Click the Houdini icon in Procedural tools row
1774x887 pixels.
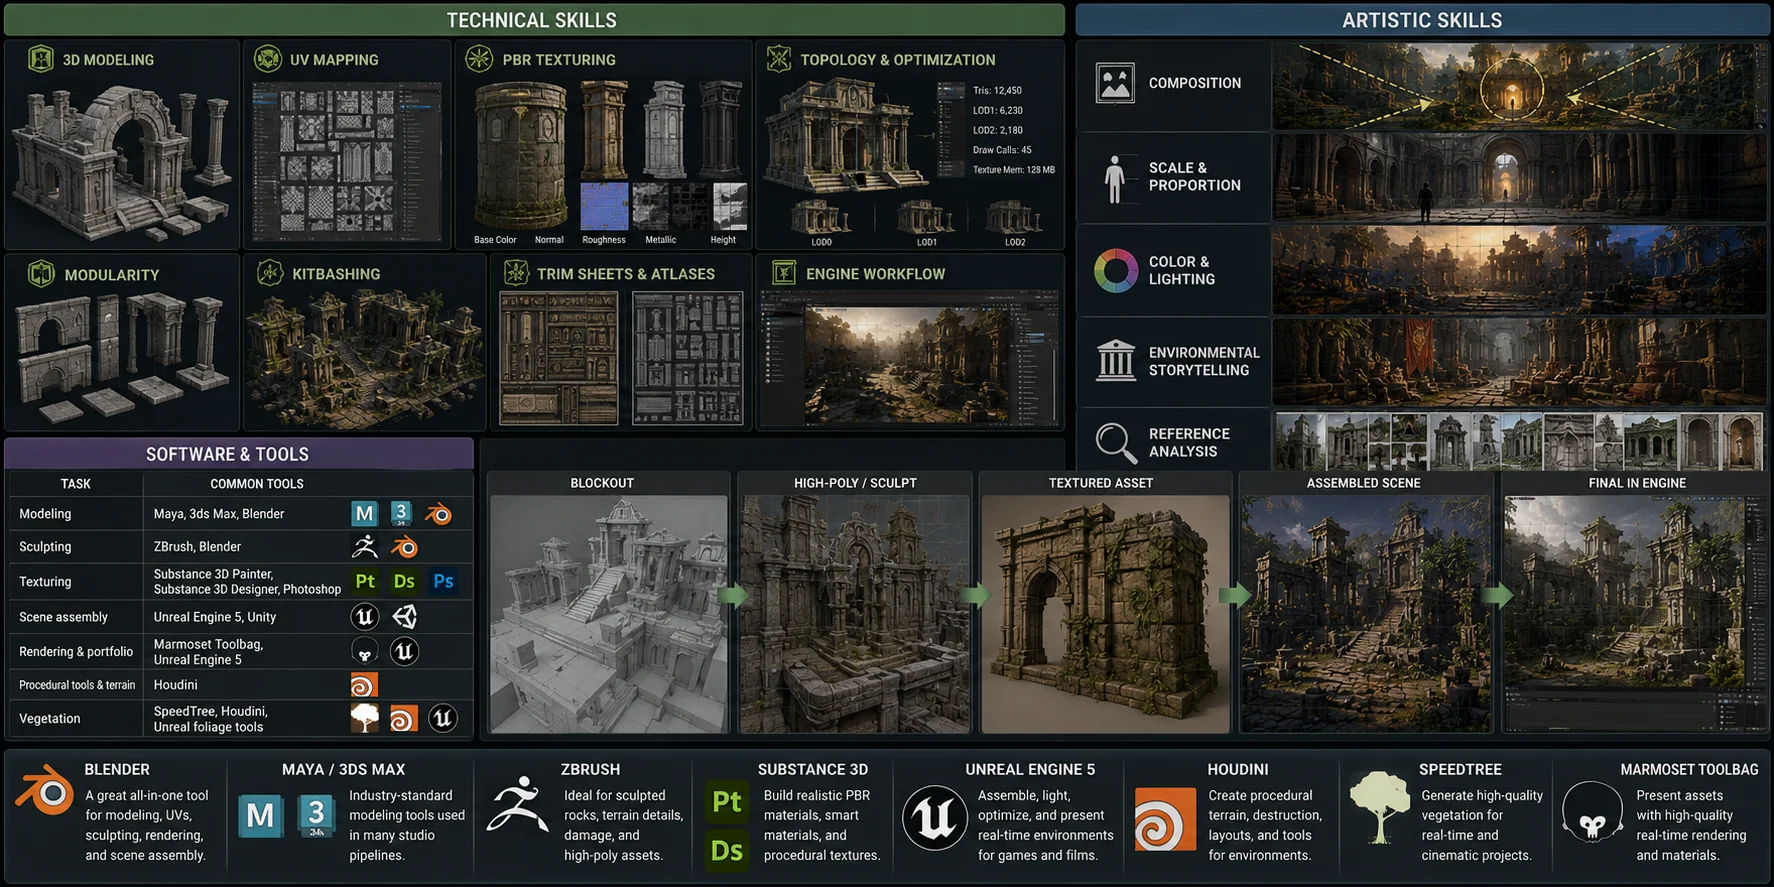click(x=364, y=685)
